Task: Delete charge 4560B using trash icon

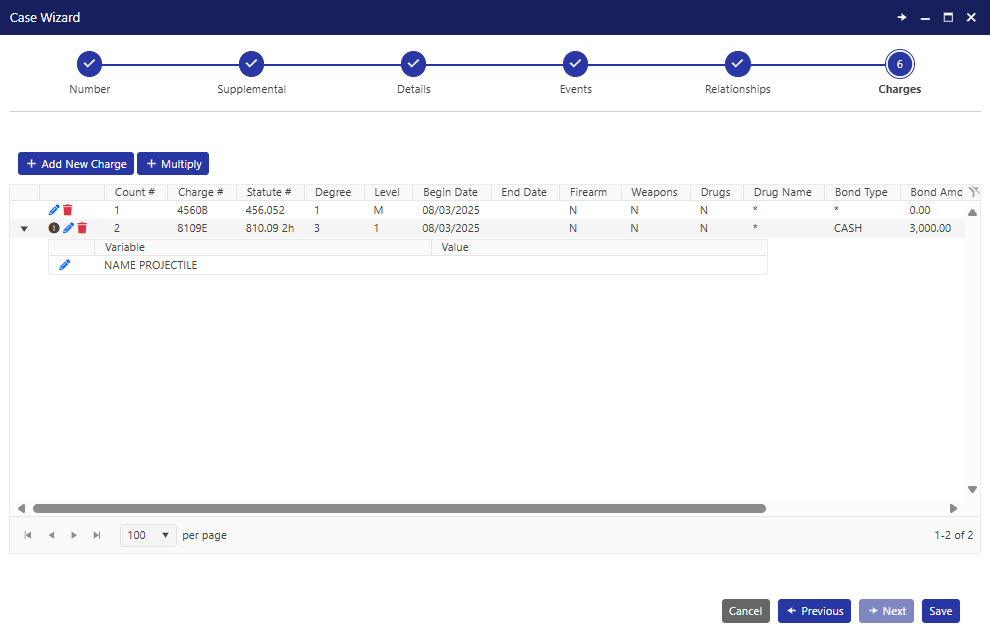Action: pyautogui.click(x=68, y=210)
